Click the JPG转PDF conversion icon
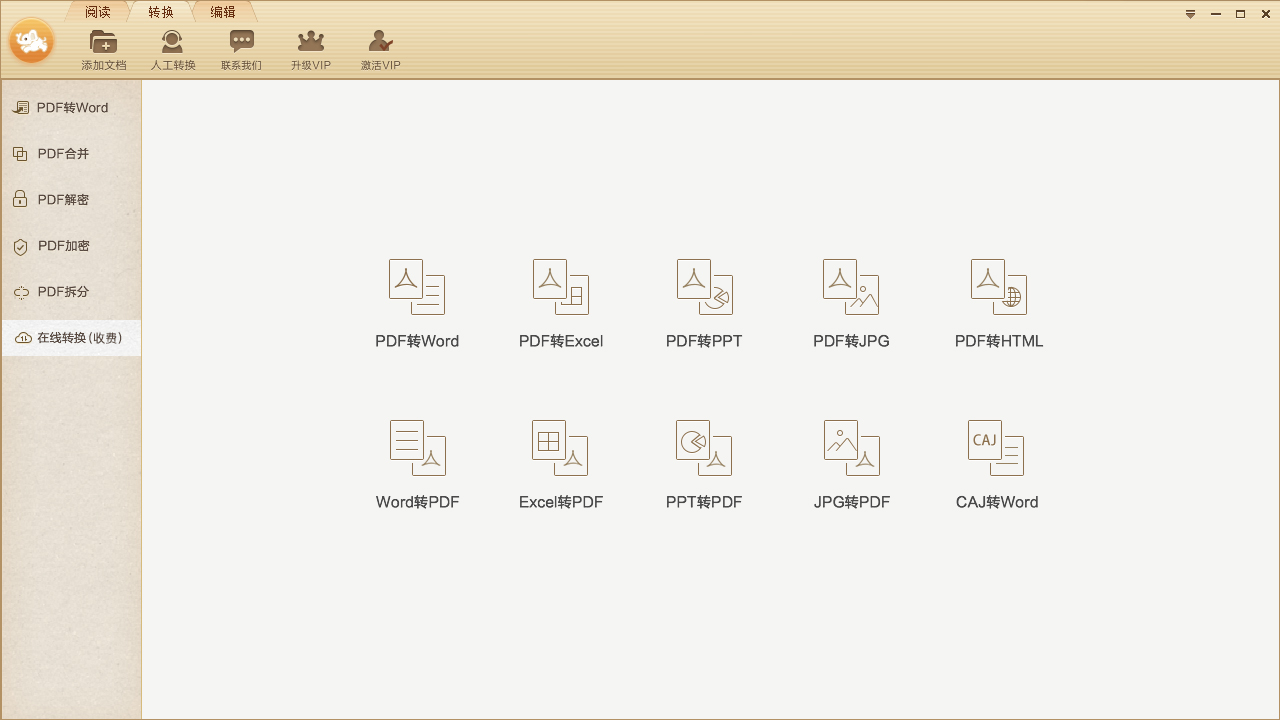The width and height of the screenshot is (1280, 720). (851, 448)
